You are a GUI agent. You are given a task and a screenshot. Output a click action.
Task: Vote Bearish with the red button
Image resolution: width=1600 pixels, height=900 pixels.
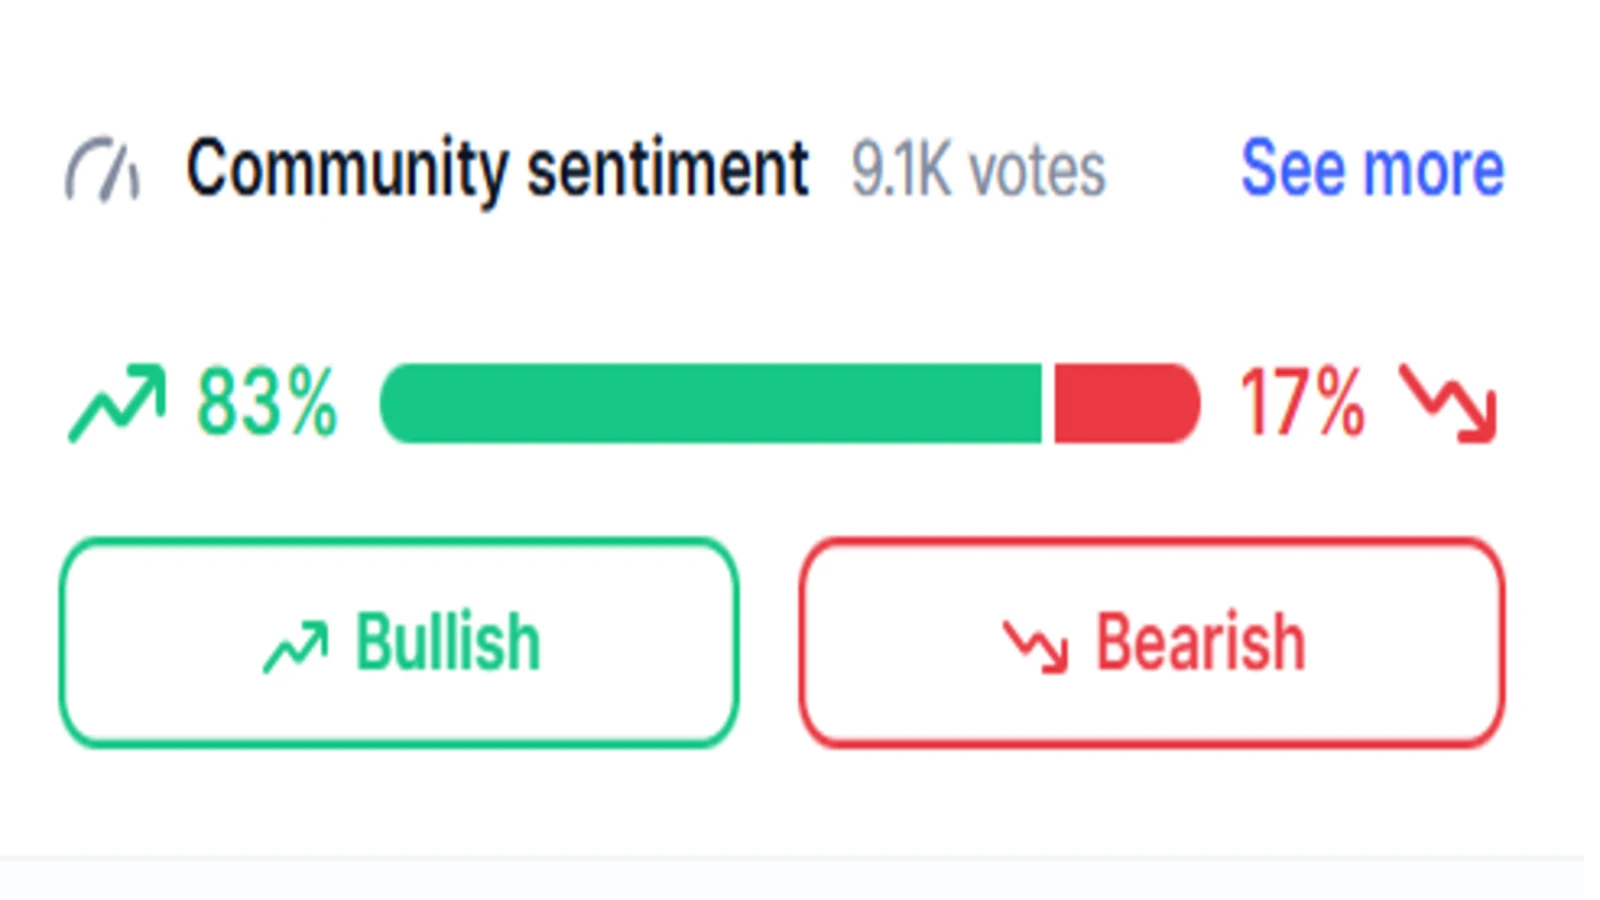click(1152, 643)
